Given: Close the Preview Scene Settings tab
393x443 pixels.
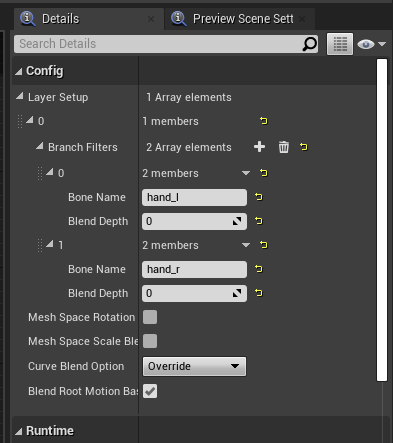Looking at the screenshot, I should point(302,19).
